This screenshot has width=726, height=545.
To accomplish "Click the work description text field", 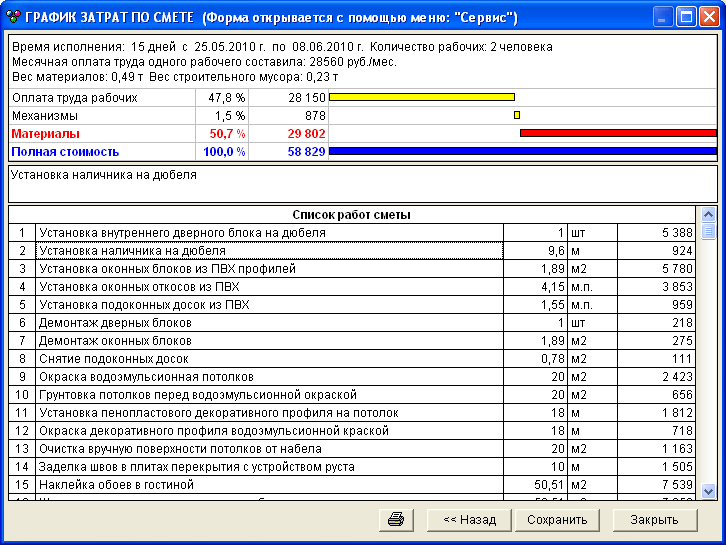I will coord(362,183).
